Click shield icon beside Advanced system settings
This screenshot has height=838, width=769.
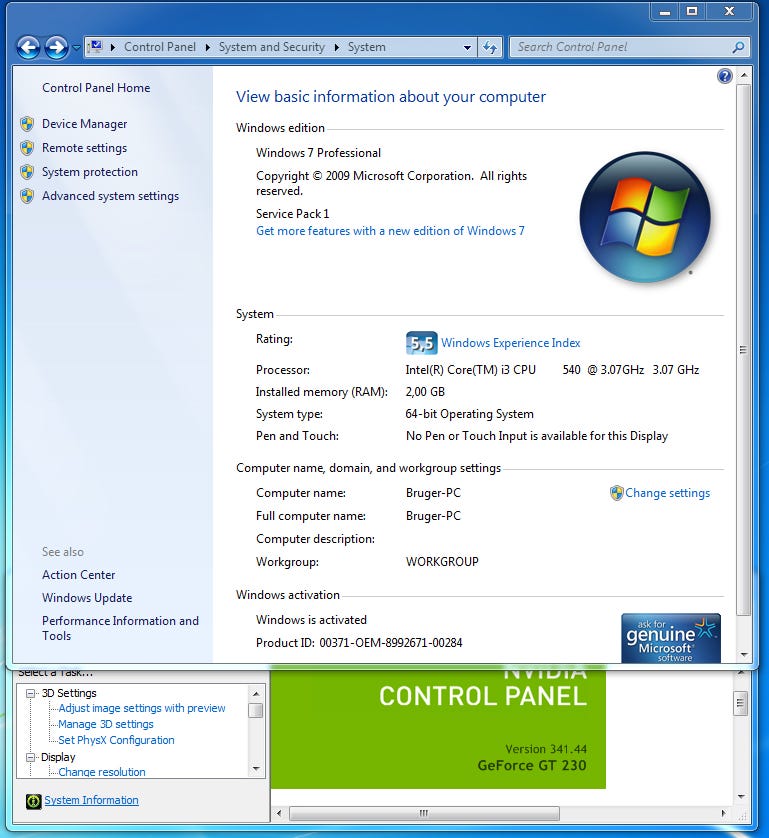(27, 196)
